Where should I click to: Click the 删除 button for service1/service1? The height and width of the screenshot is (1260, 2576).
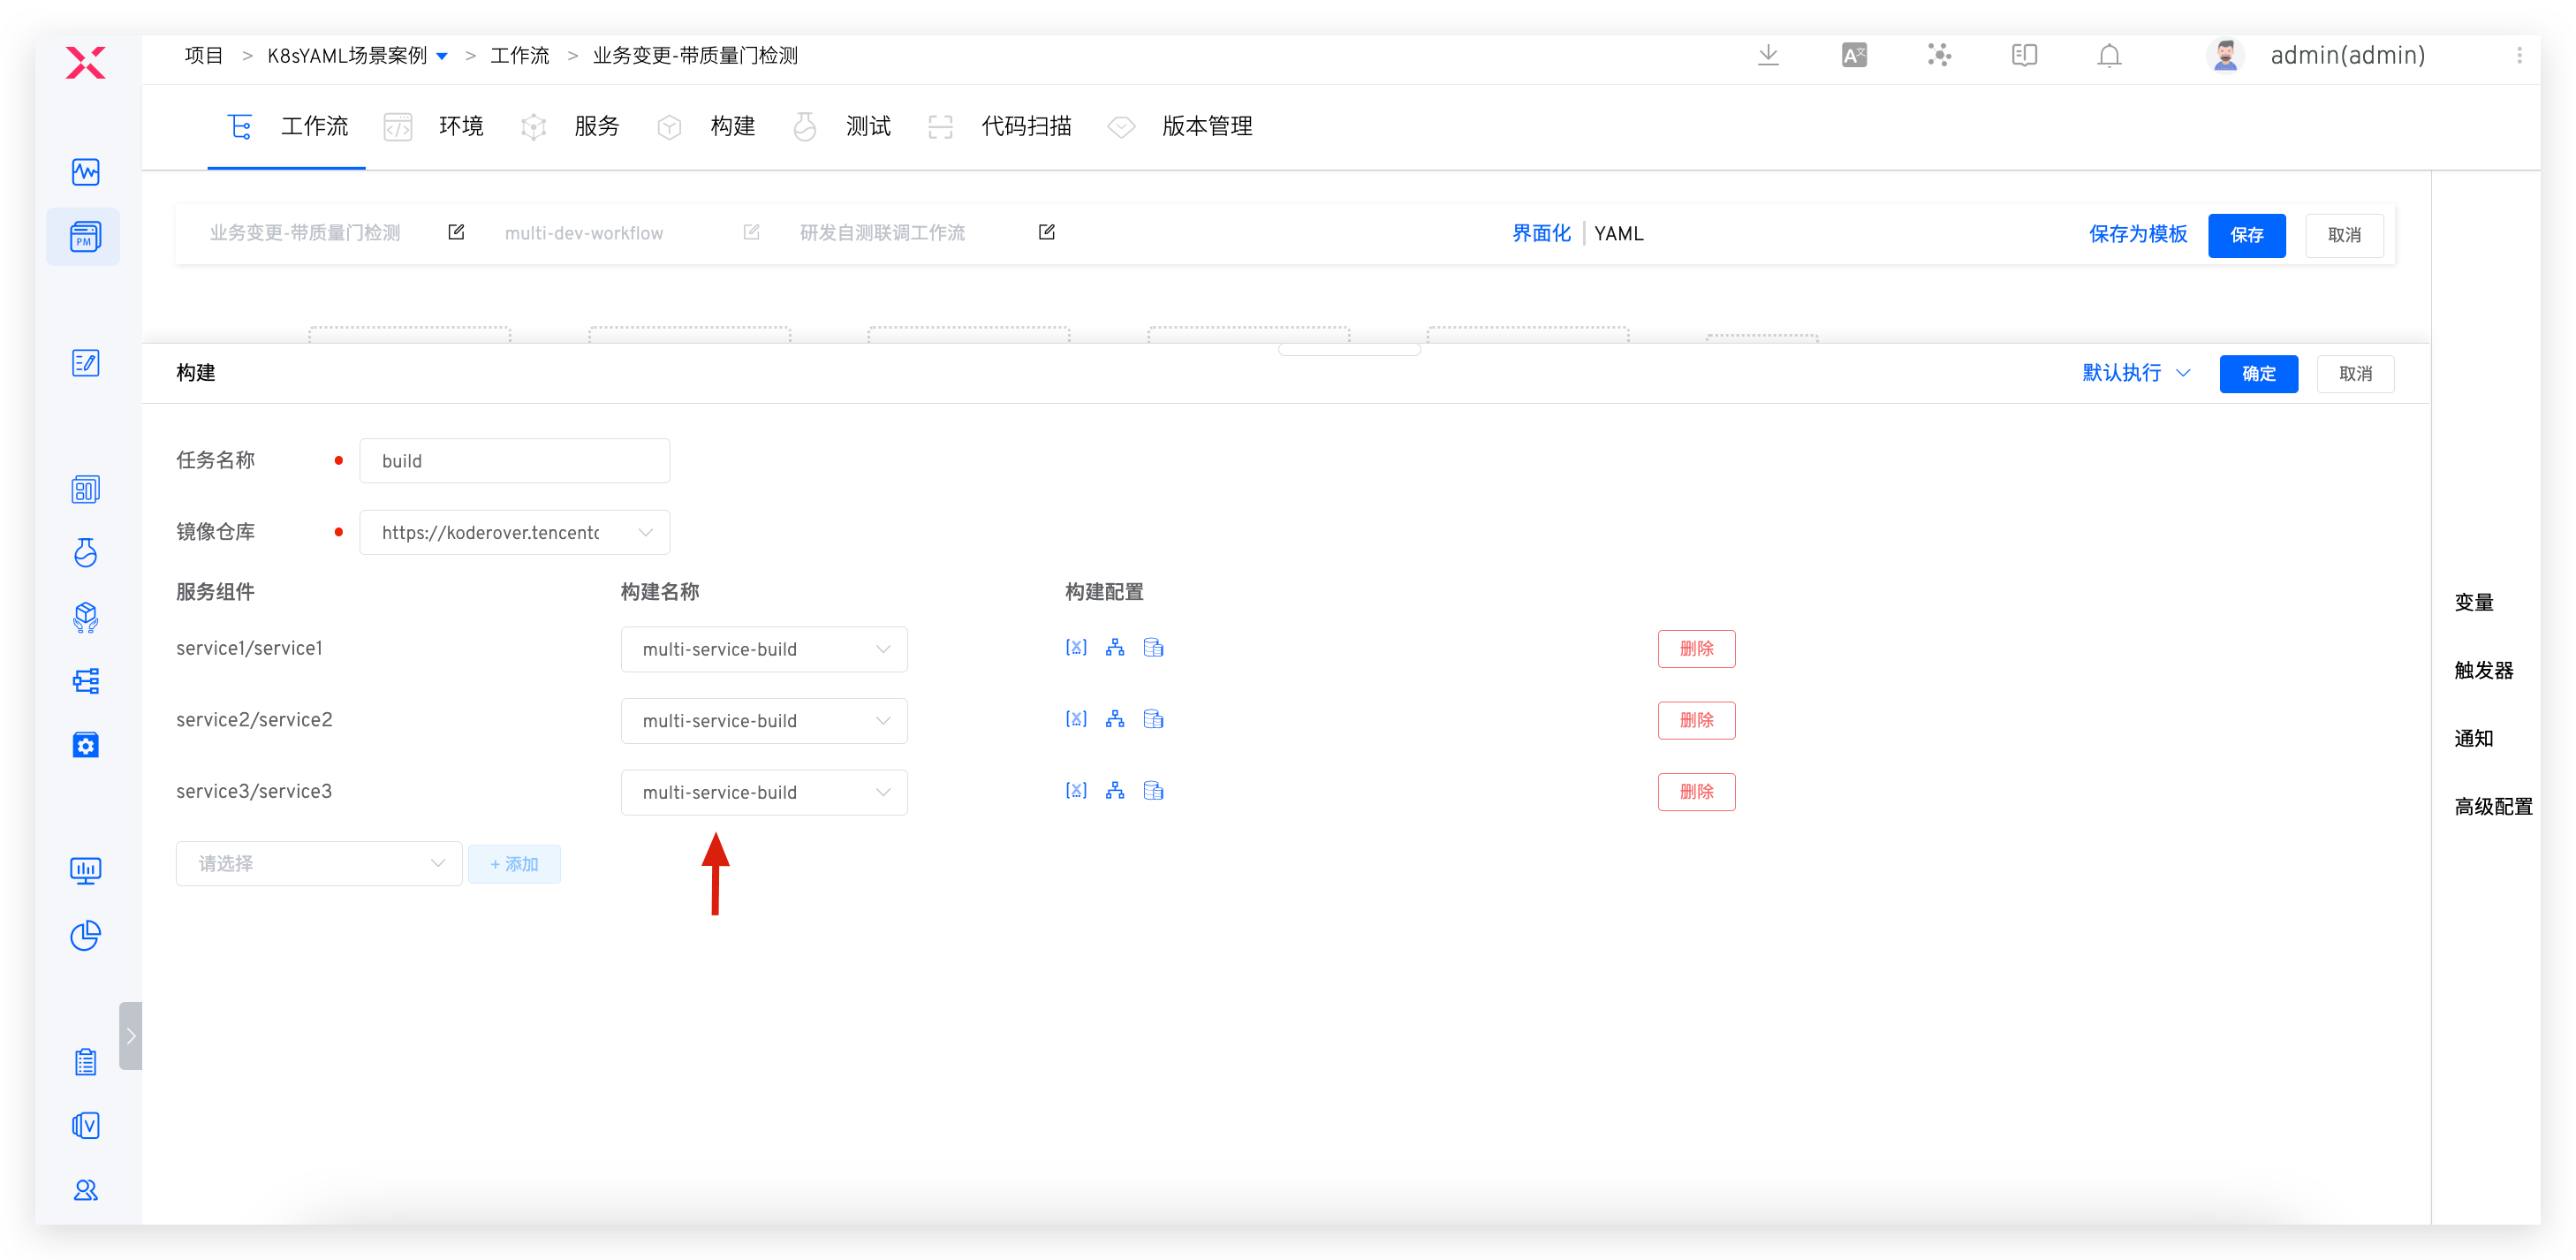point(1696,648)
